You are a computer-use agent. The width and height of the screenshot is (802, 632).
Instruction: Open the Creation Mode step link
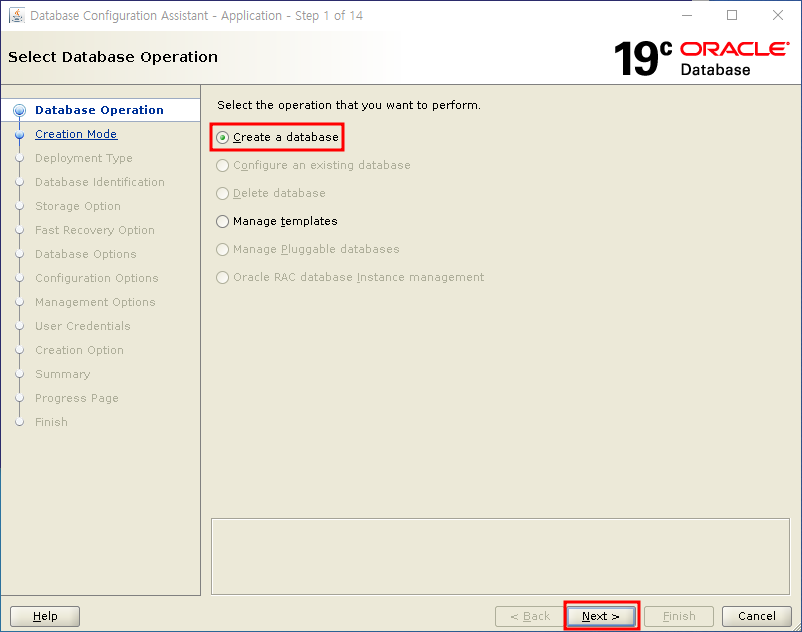pyautogui.click(x=76, y=134)
